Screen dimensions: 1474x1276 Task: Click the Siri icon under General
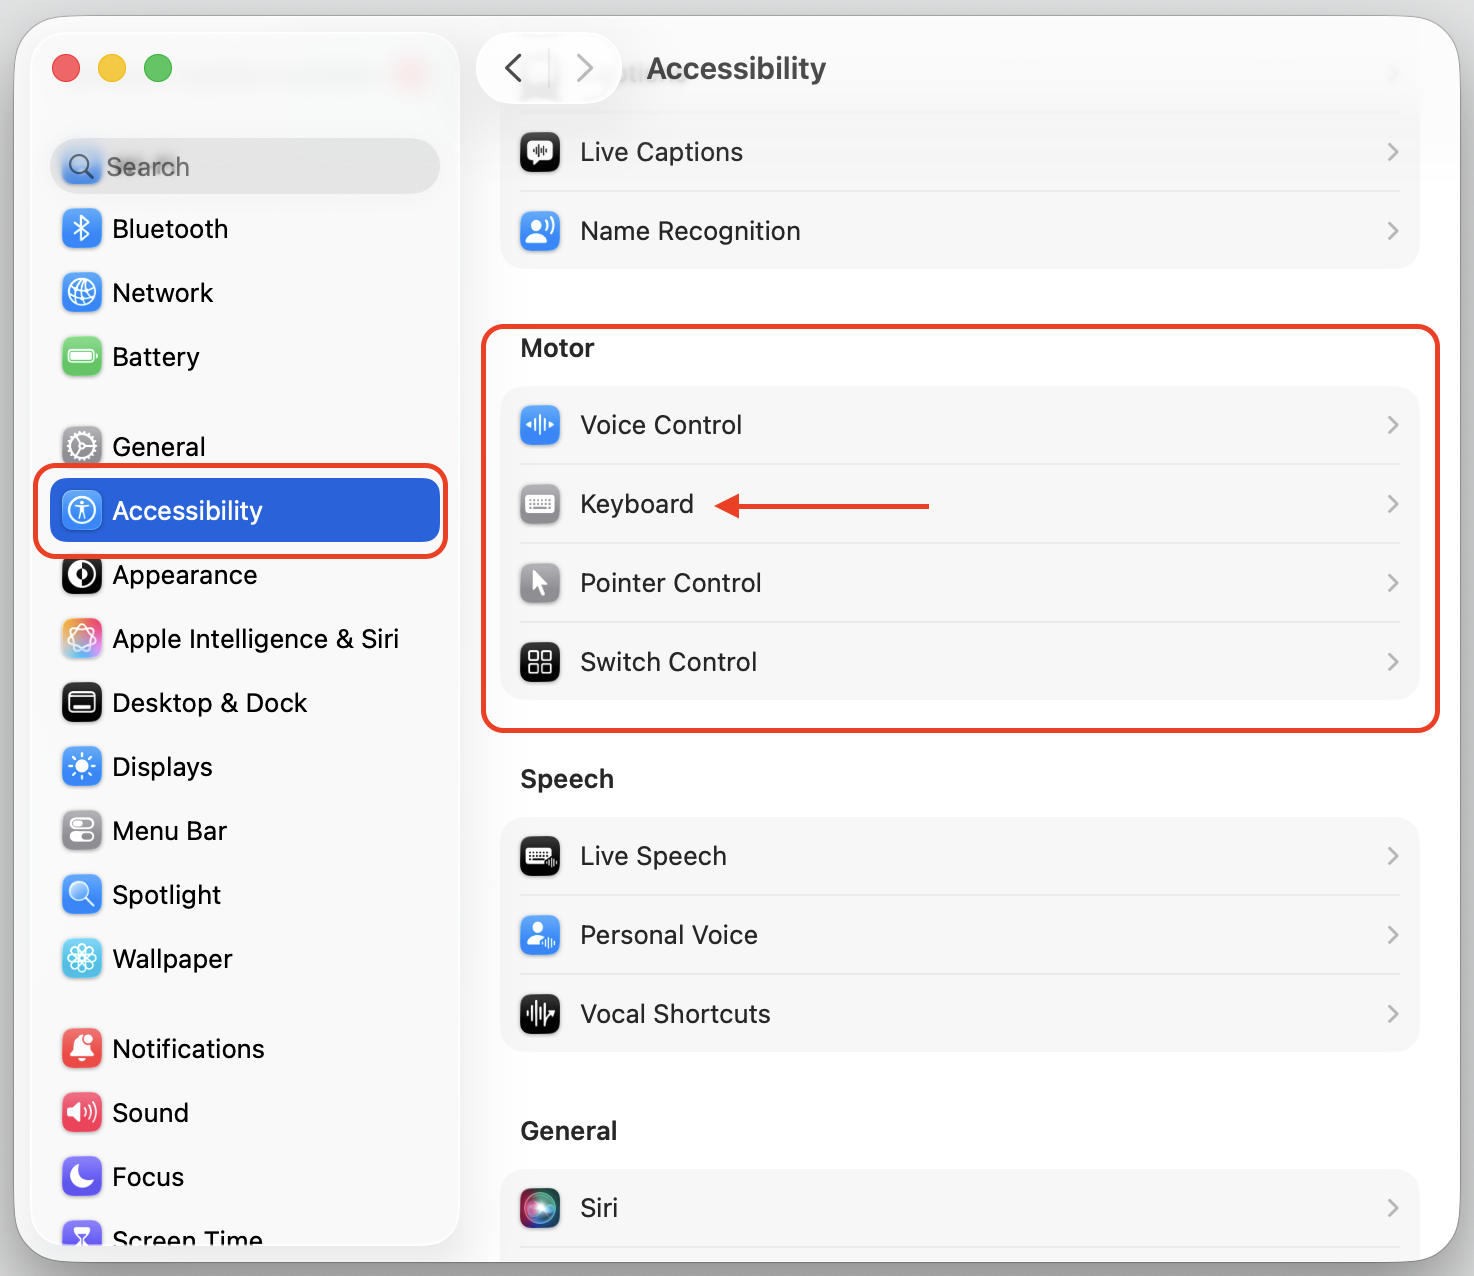(540, 1208)
